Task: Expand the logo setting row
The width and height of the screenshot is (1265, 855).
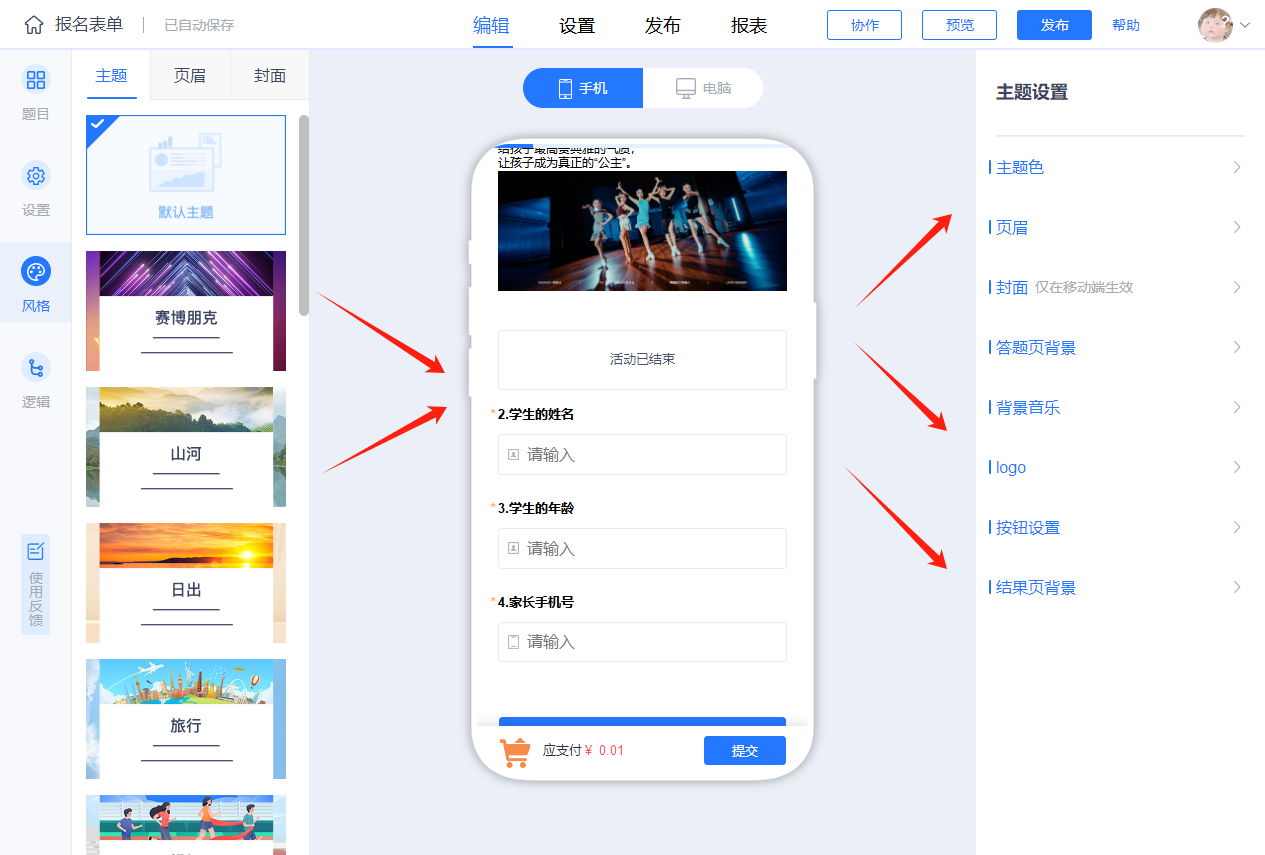Action: (x=1118, y=467)
